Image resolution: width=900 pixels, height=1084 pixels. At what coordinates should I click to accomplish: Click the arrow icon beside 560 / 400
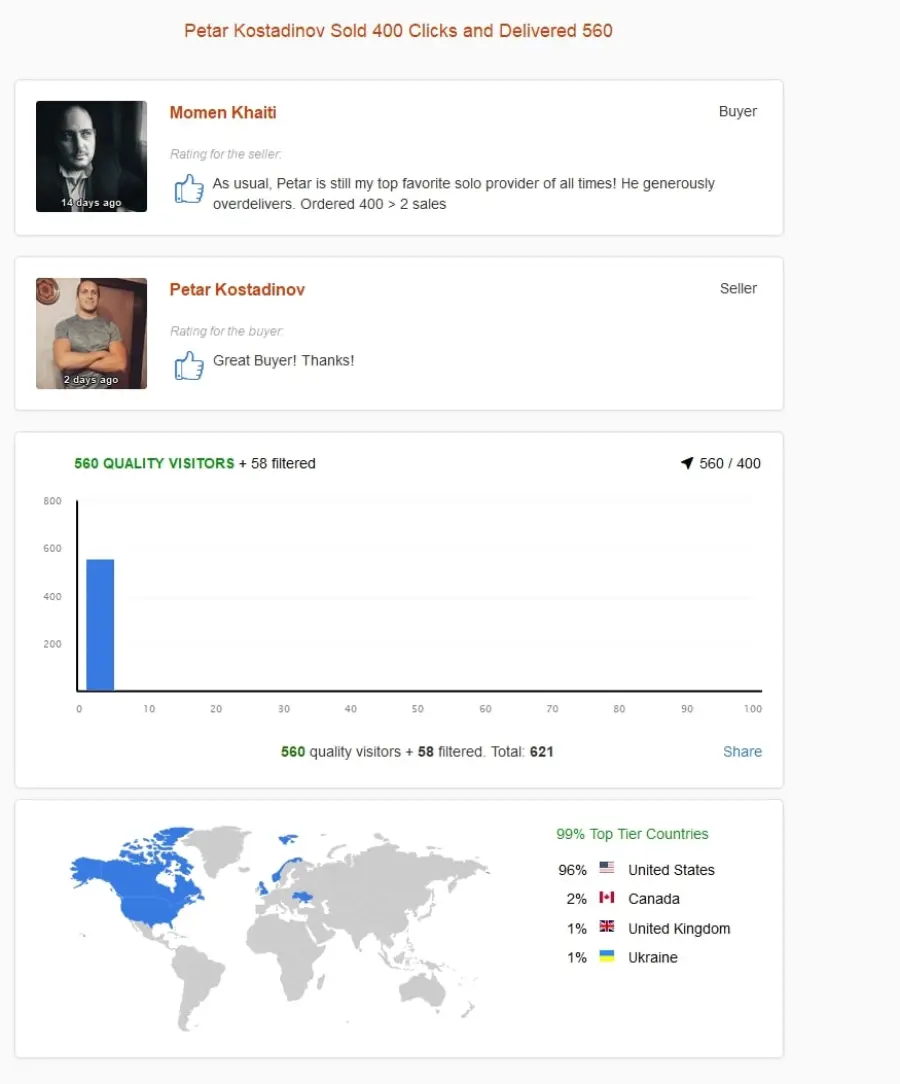click(687, 462)
